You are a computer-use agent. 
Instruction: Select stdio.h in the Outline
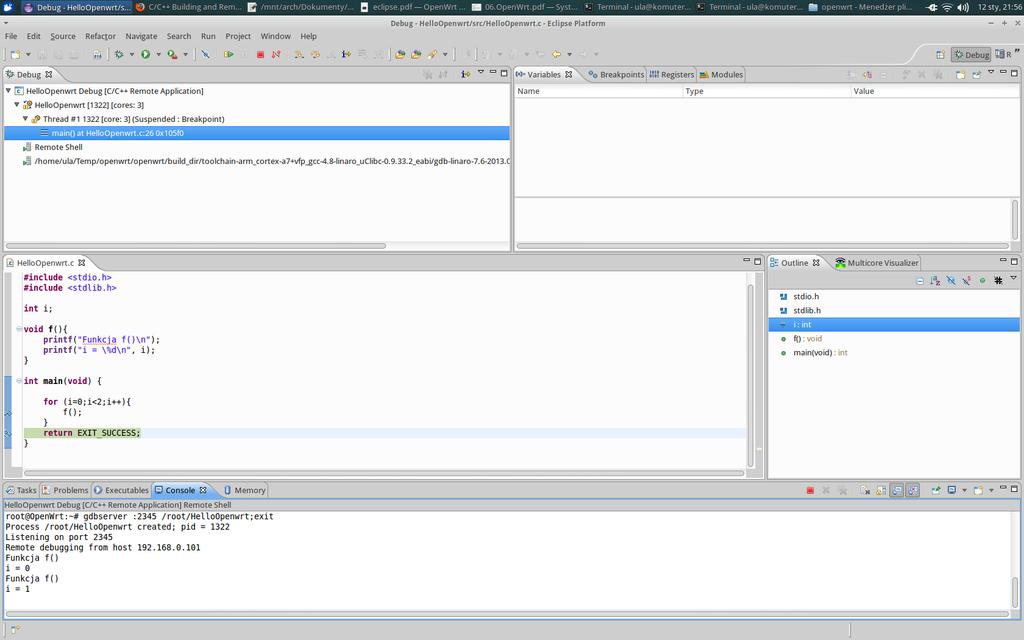tap(806, 296)
